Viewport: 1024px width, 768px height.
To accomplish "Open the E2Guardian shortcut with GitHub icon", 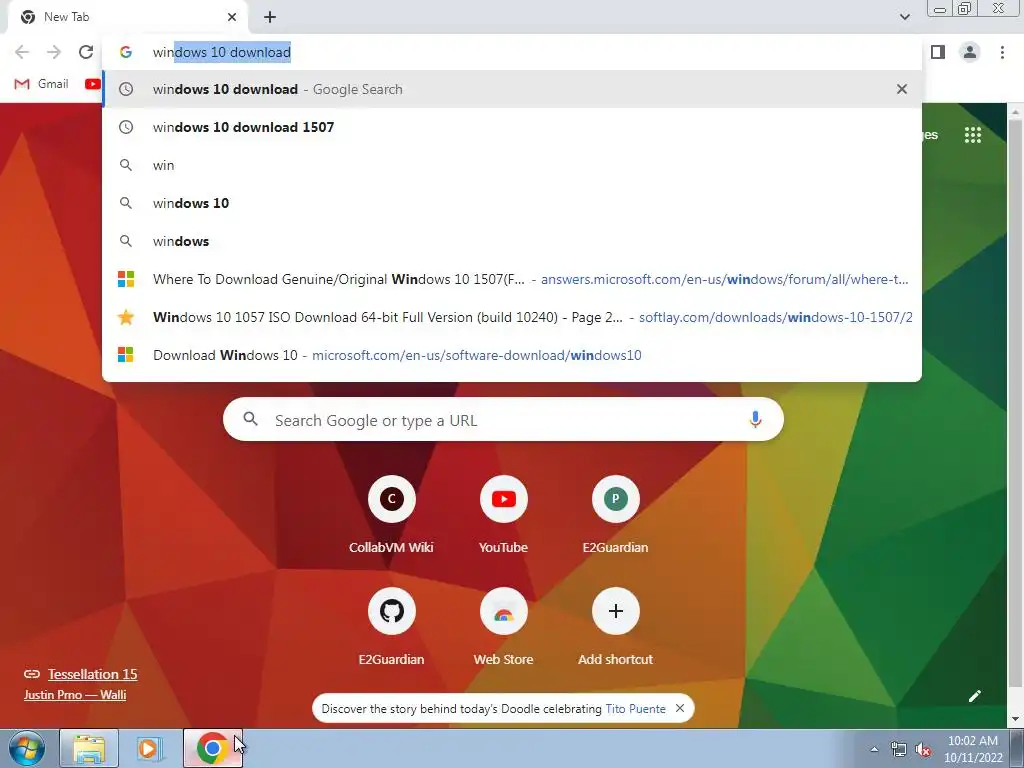I will [391, 628].
